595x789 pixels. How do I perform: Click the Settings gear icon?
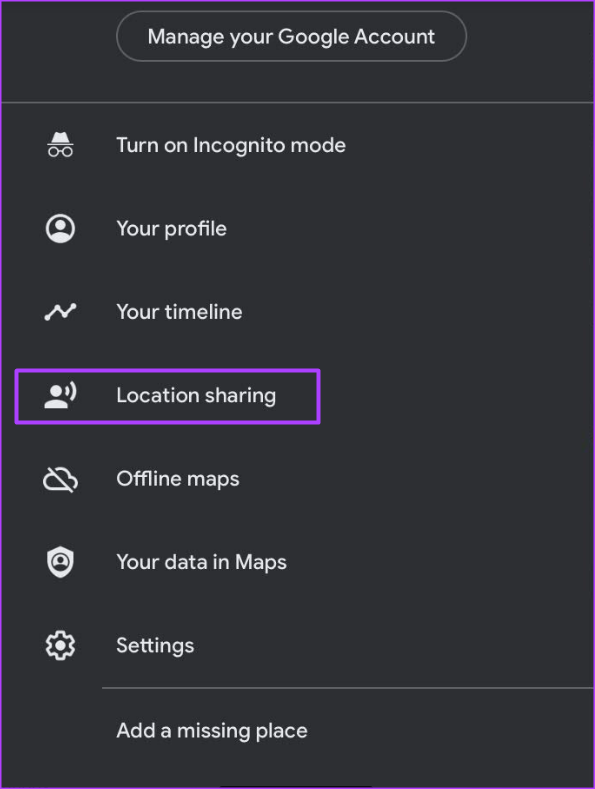(60, 645)
